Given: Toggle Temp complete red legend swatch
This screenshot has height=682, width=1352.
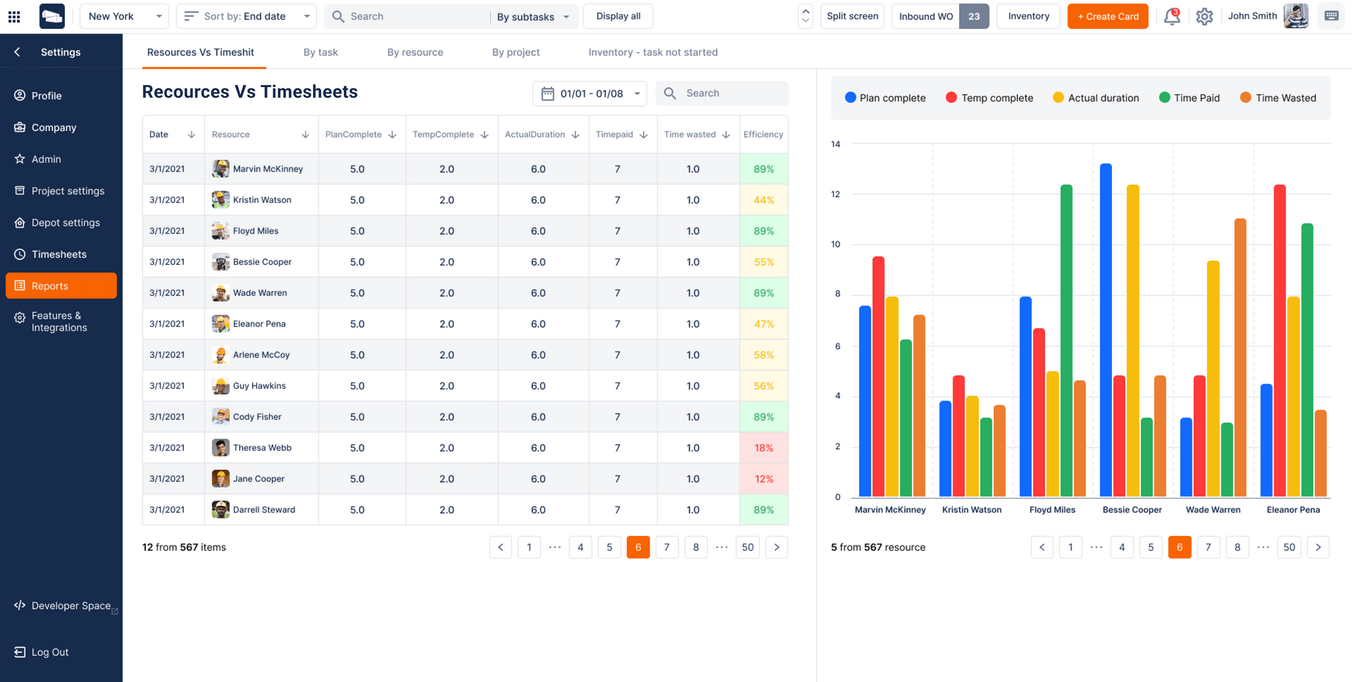Looking at the screenshot, I should click(x=951, y=98).
